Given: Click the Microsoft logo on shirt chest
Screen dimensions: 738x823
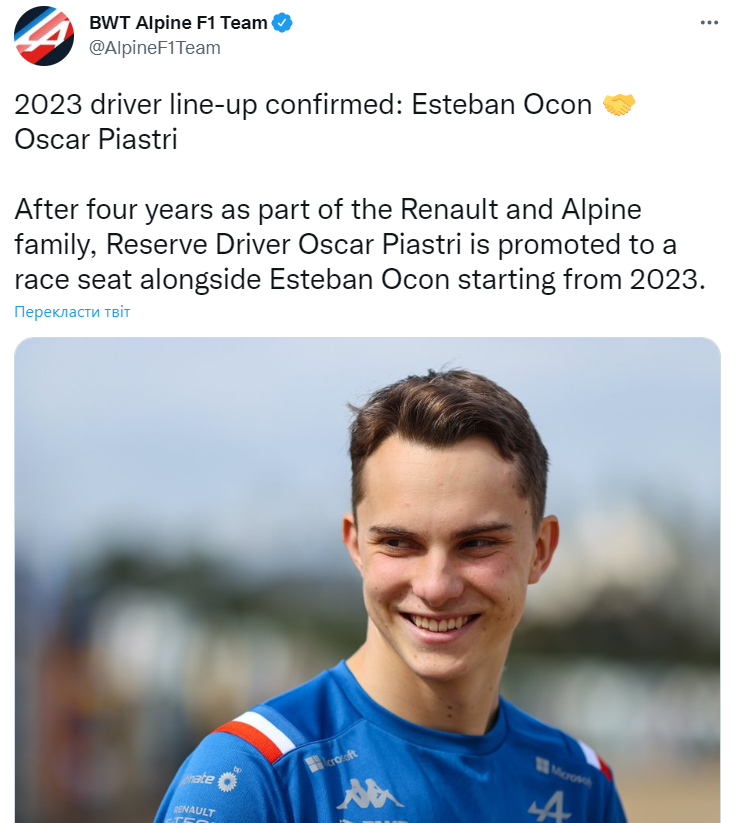Looking at the screenshot, I should click(x=330, y=761).
